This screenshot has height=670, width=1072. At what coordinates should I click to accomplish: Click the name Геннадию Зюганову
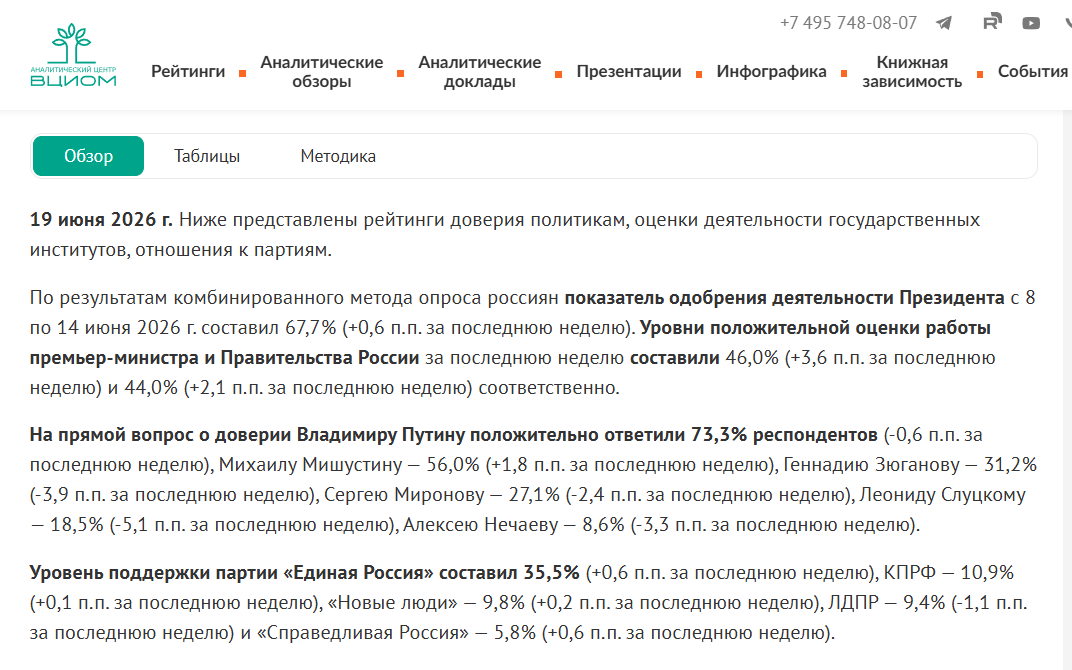[872, 465]
